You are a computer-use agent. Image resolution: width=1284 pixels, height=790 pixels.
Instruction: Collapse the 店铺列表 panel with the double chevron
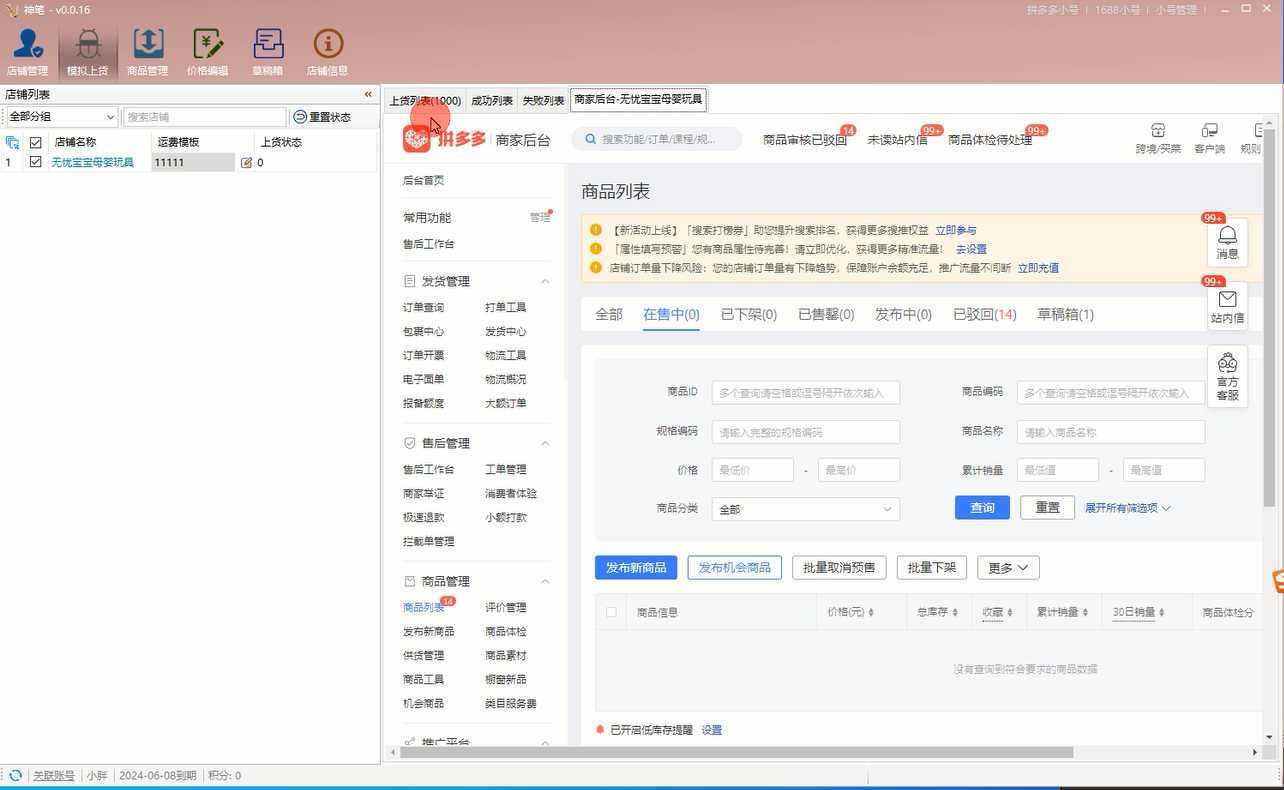click(368, 94)
